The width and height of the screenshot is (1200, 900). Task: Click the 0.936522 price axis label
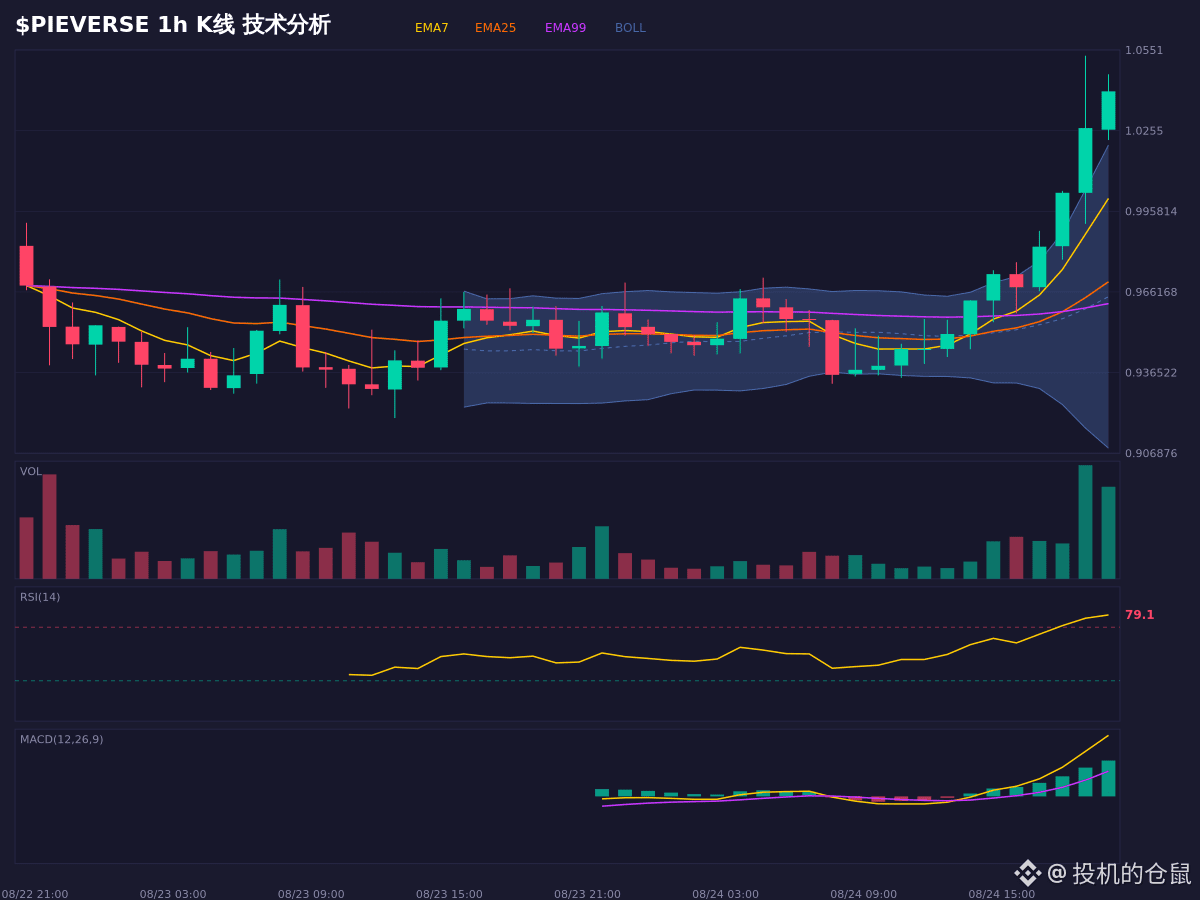pyautogui.click(x=1150, y=373)
